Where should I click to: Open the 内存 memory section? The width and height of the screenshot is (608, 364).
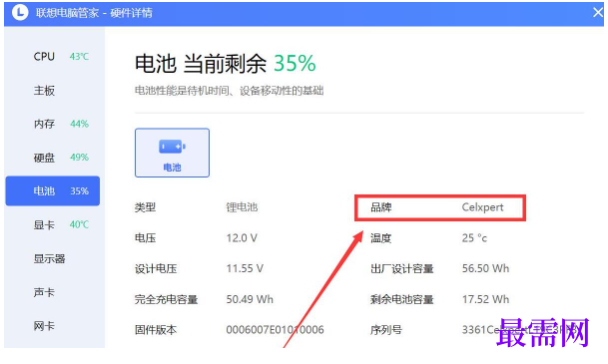52,124
